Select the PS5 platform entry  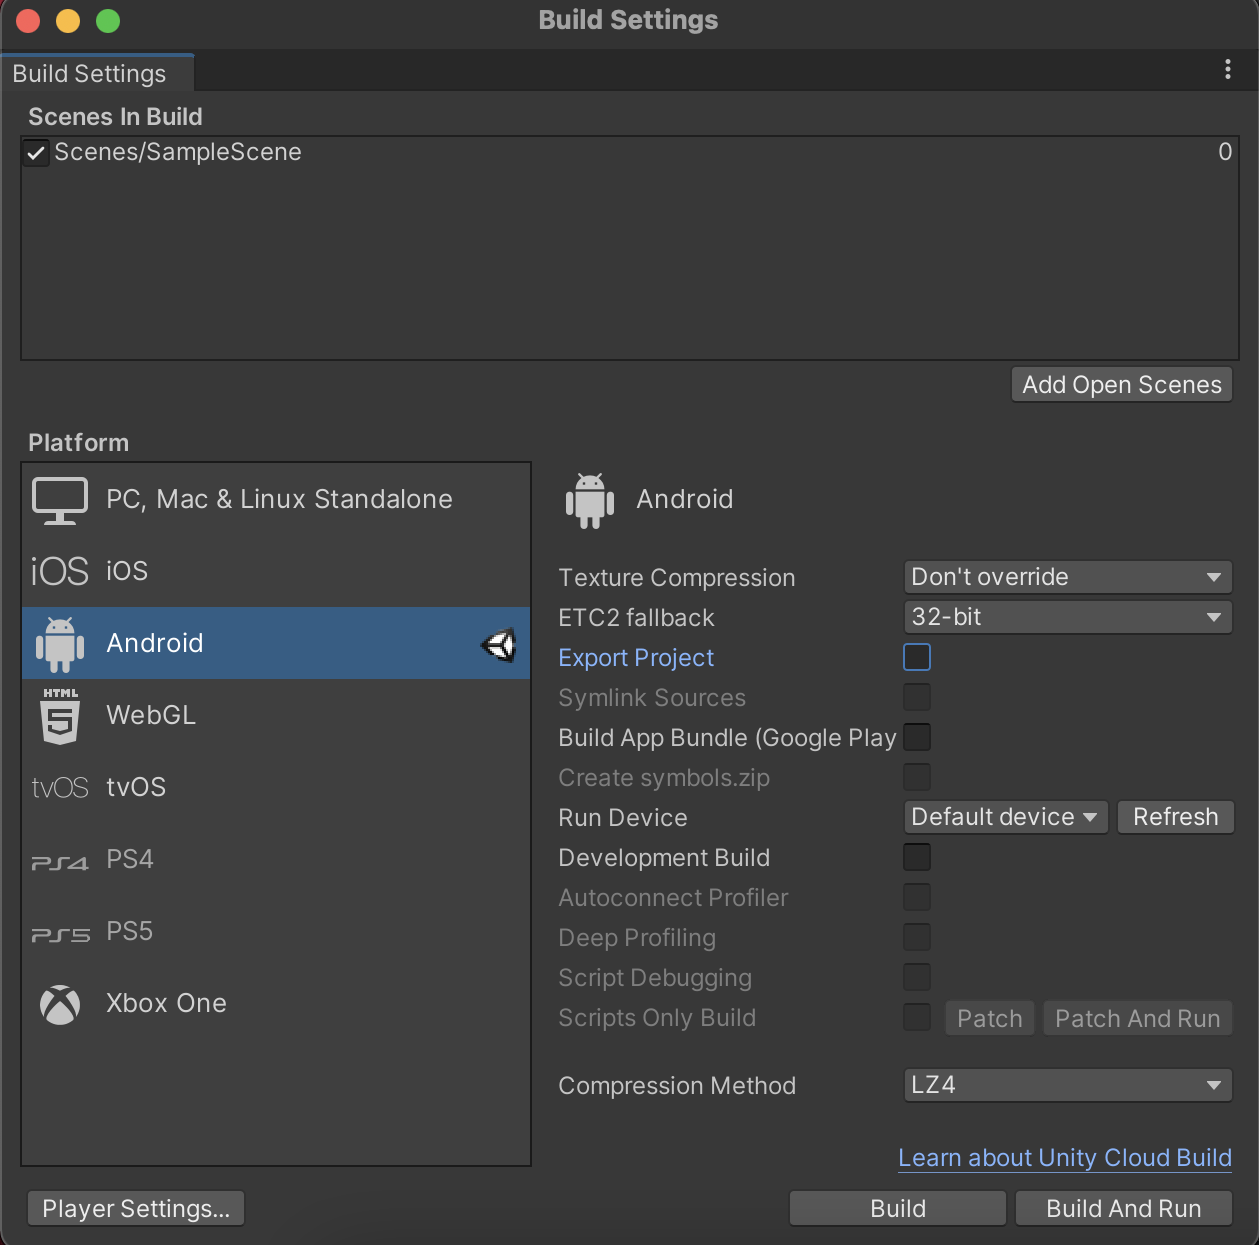[276, 932]
